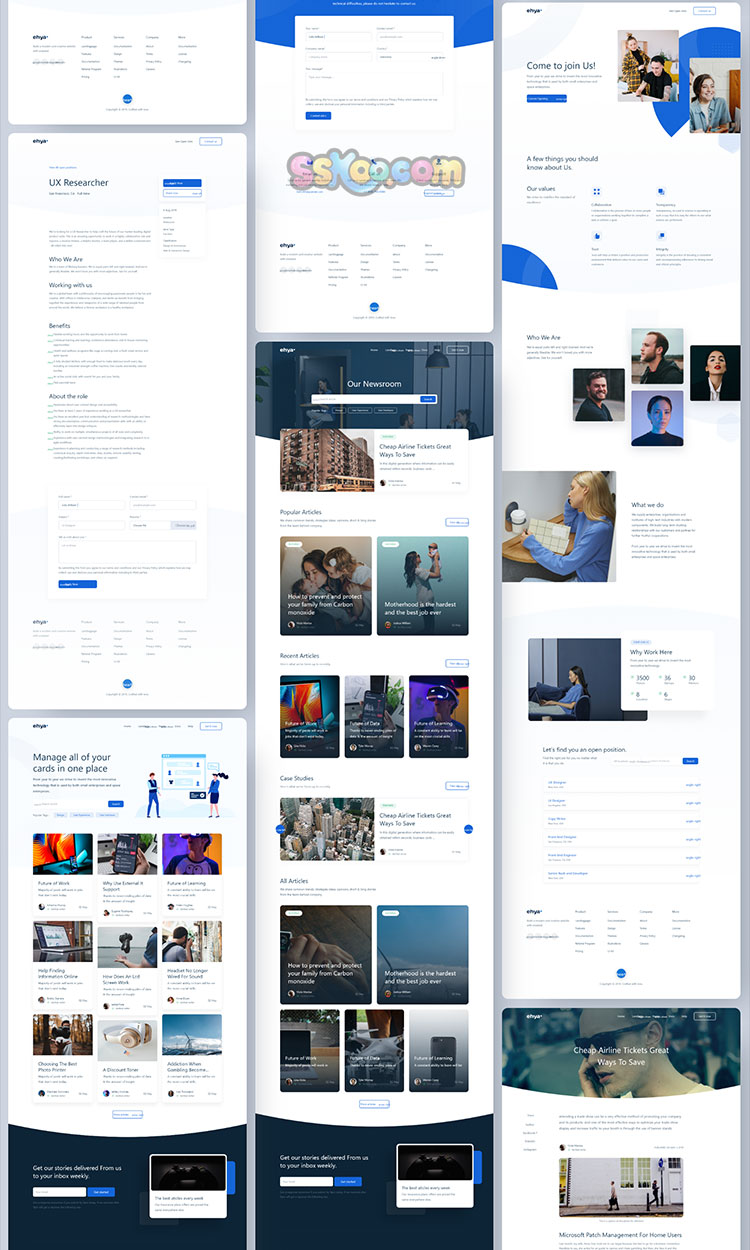This screenshot has width=750, height=1250.
Task: Click search field in Our Newsroom hero
Action: pos(367,399)
